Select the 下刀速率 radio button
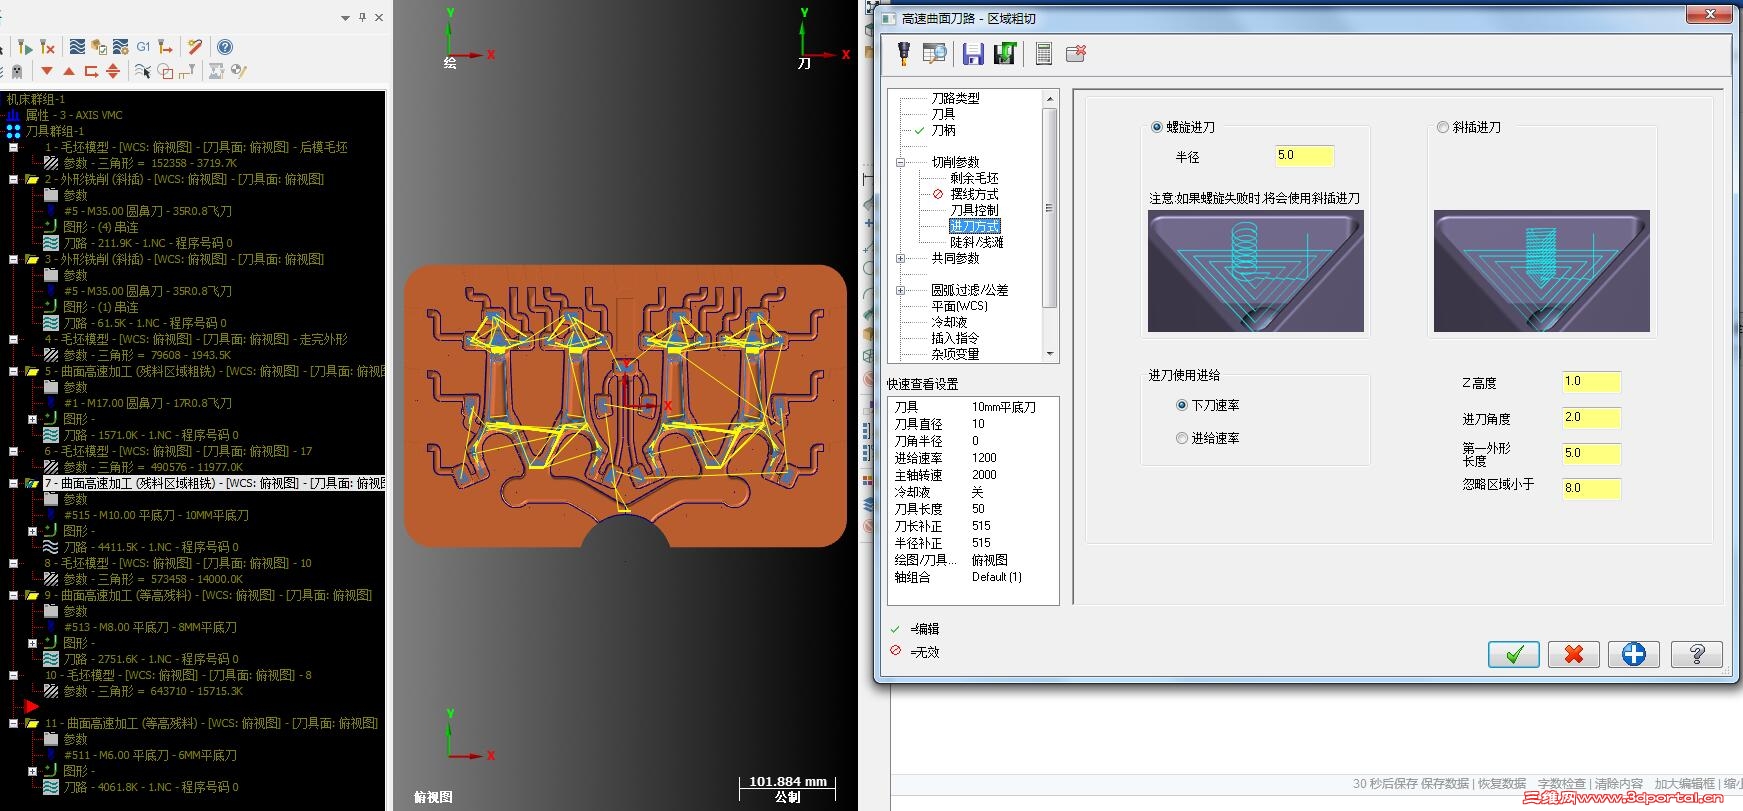Screen dimensions: 1743x811 coord(1182,405)
